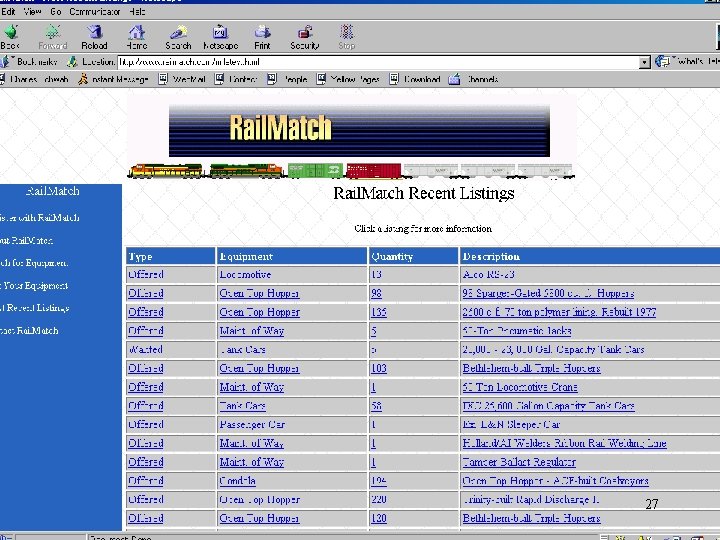
Task: Open the View menu
Action: [x=32, y=11]
